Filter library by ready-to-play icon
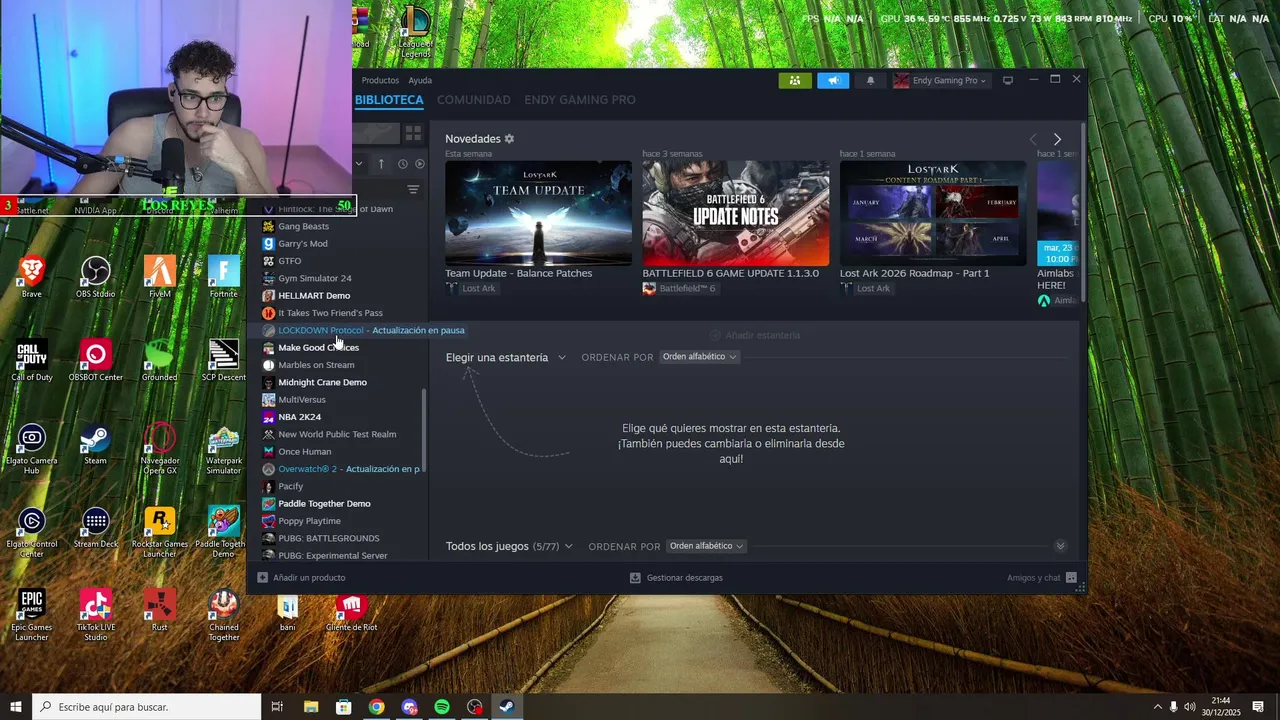 pos(420,164)
